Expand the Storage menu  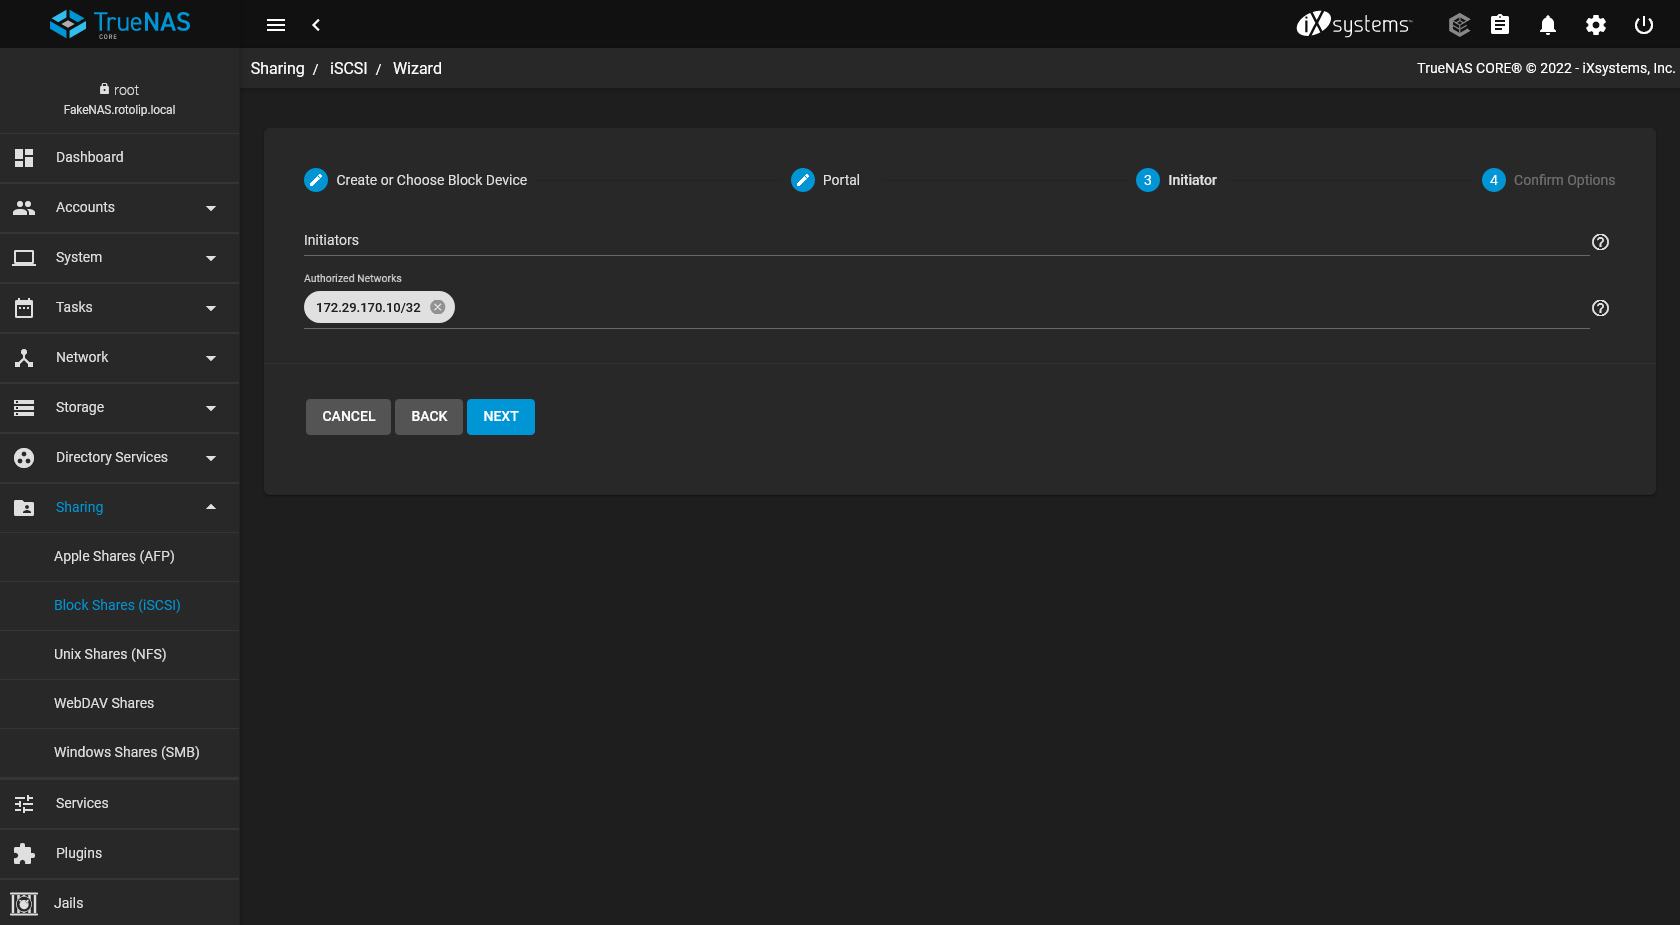point(120,408)
